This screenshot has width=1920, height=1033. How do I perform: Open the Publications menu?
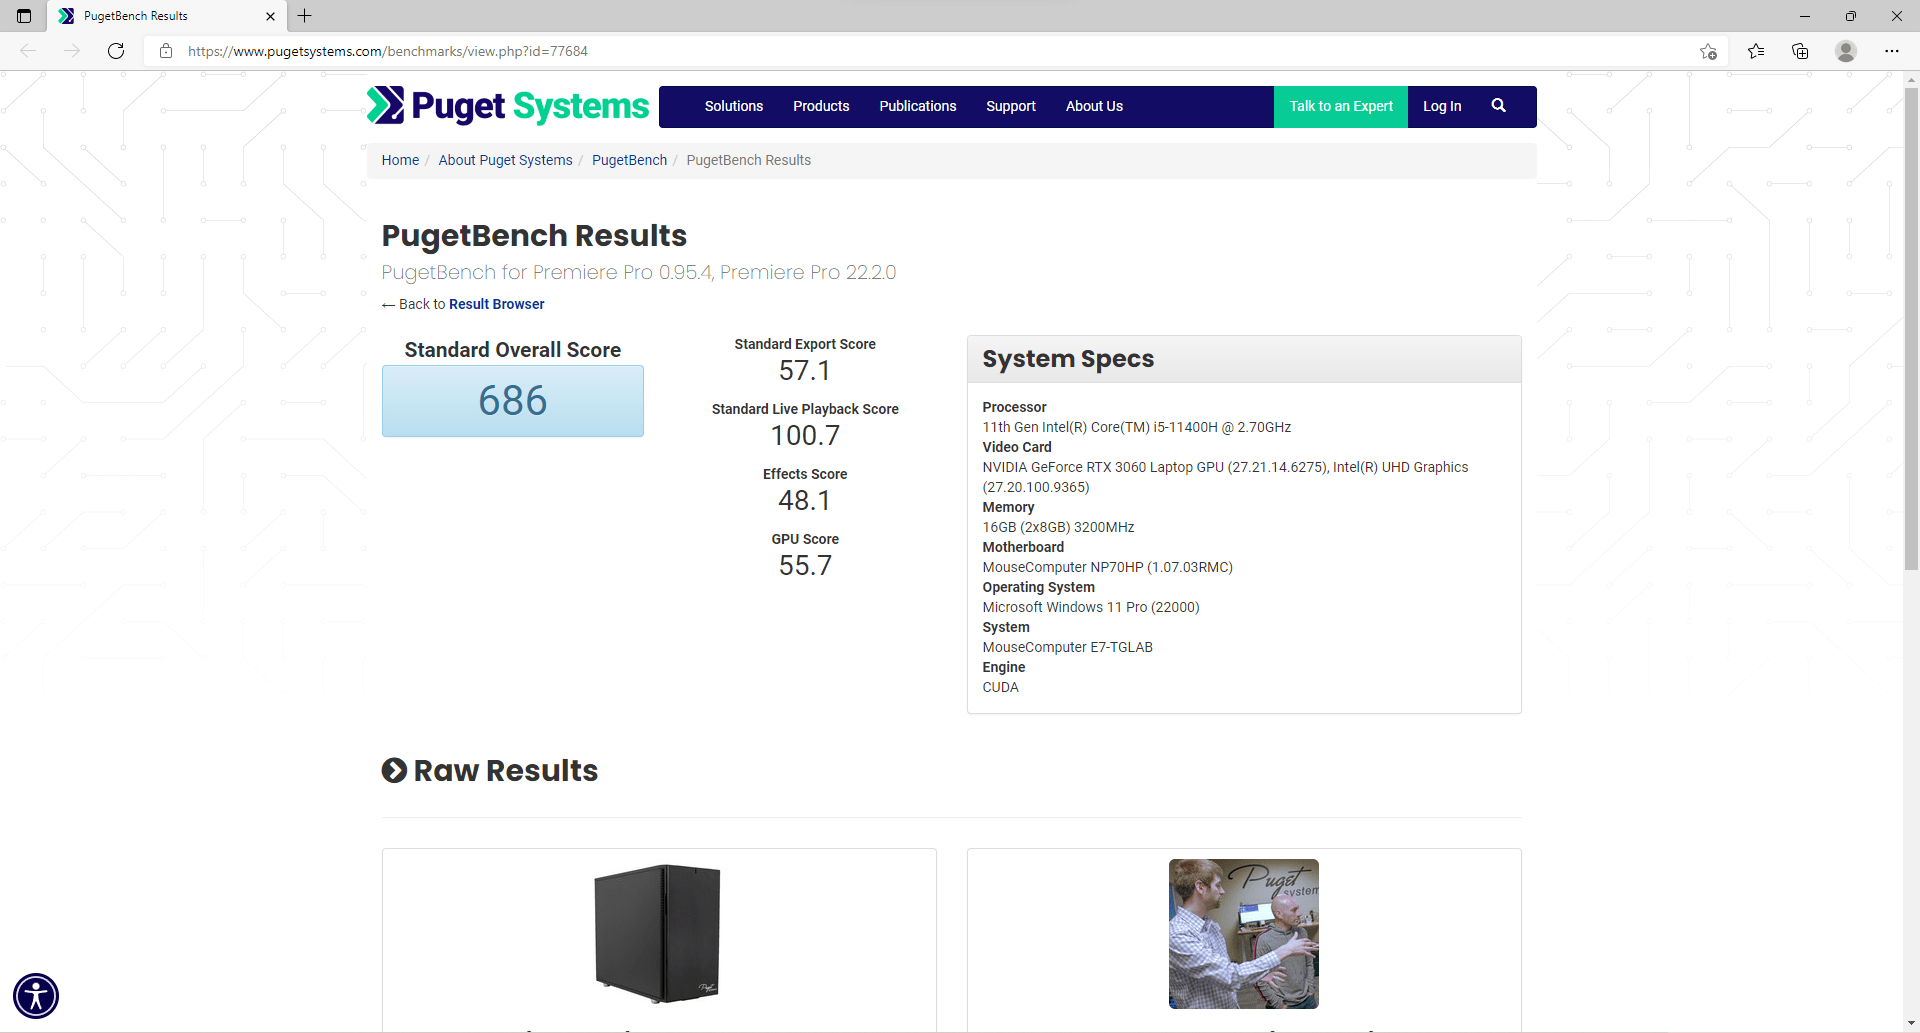[x=918, y=106]
